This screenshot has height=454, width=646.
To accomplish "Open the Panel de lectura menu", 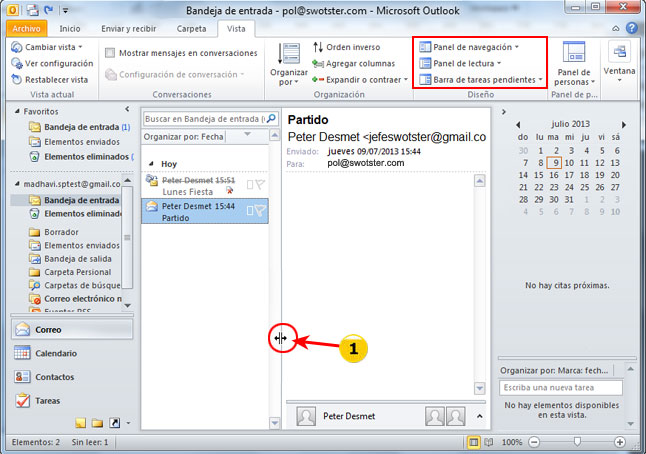I will (x=460, y=63).
